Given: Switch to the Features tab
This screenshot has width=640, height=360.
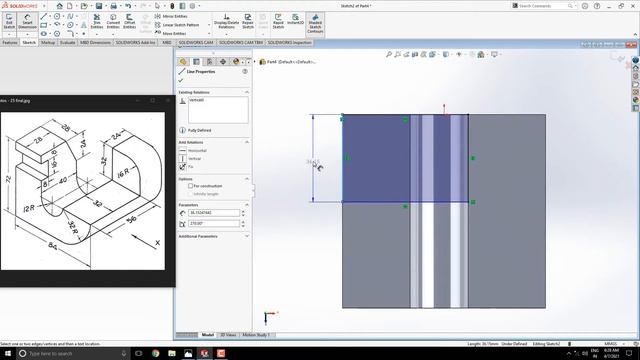Looking at the screenshot, I should tap(10, 42).
